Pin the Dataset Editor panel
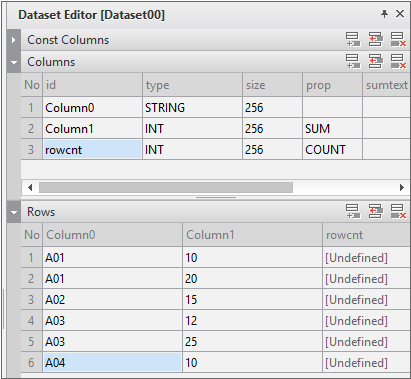The image size is (411, 379). [x=384, y=14]
